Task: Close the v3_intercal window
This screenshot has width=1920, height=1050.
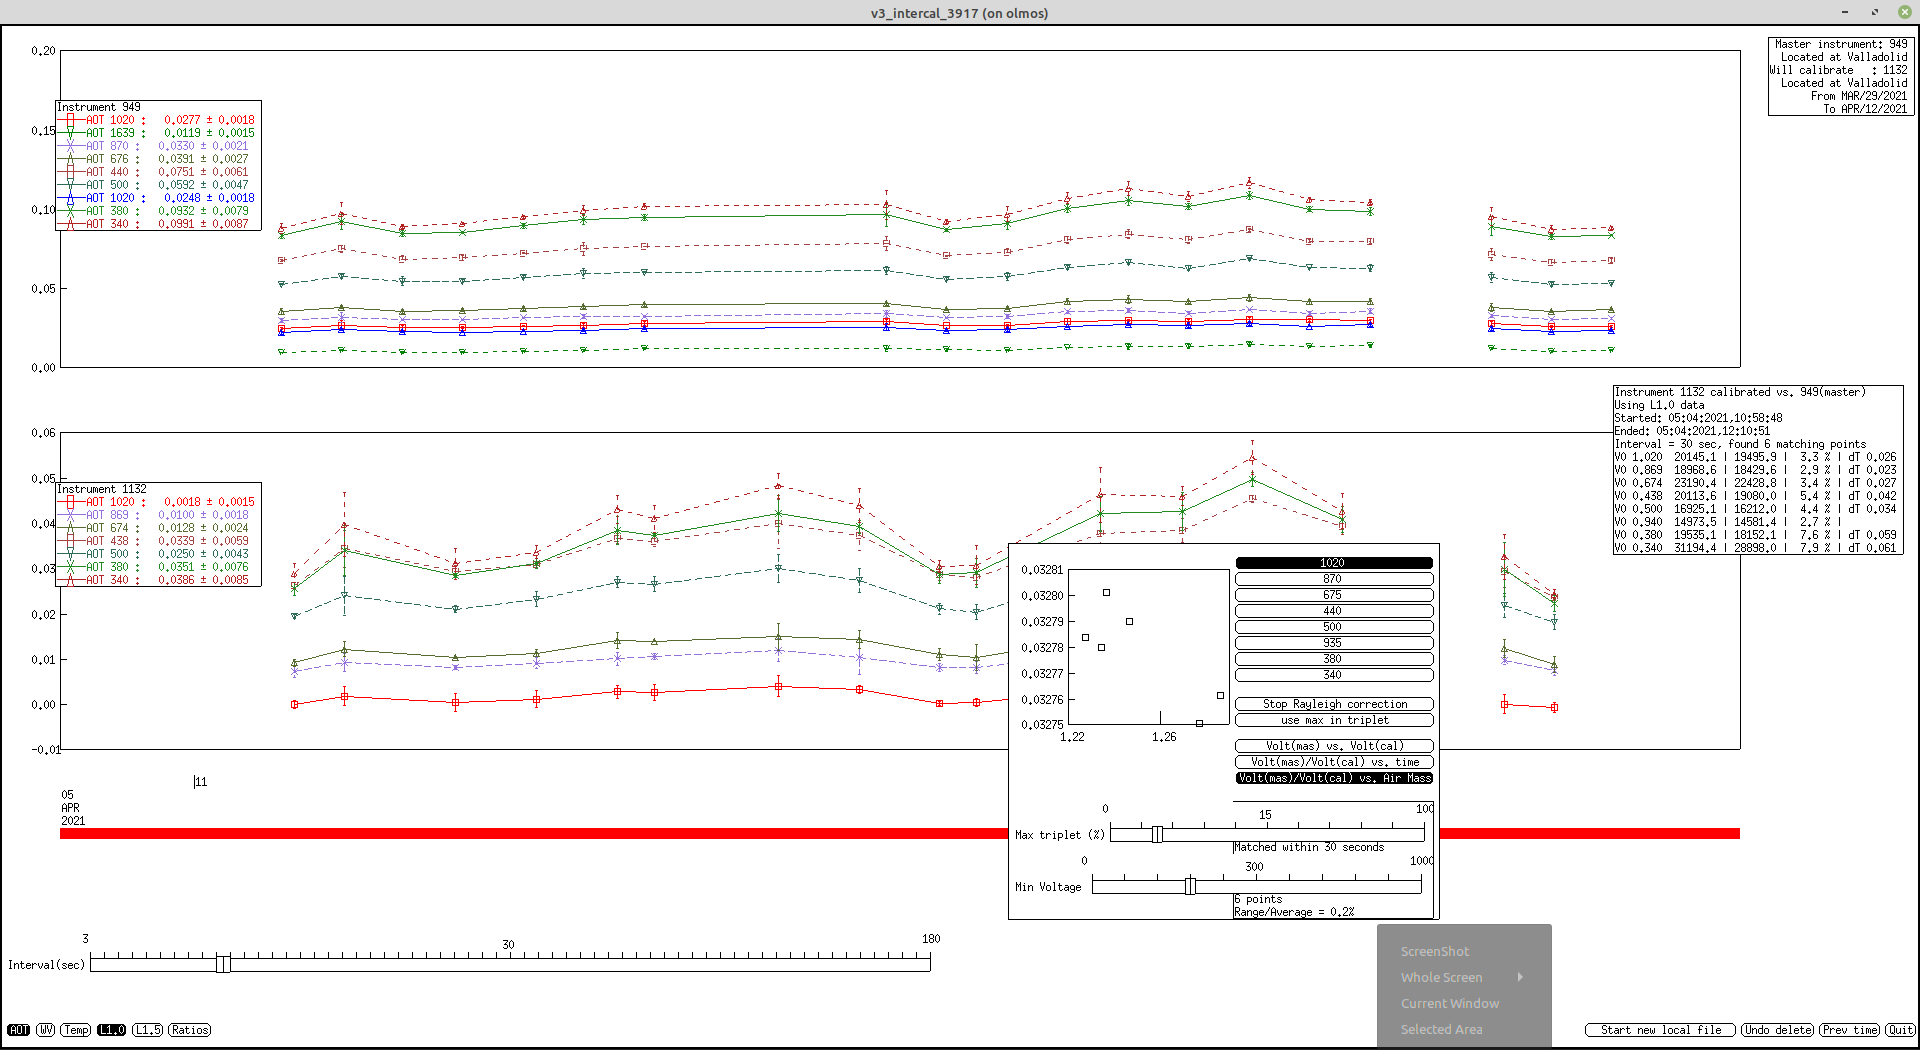Action: [1904, 12]
